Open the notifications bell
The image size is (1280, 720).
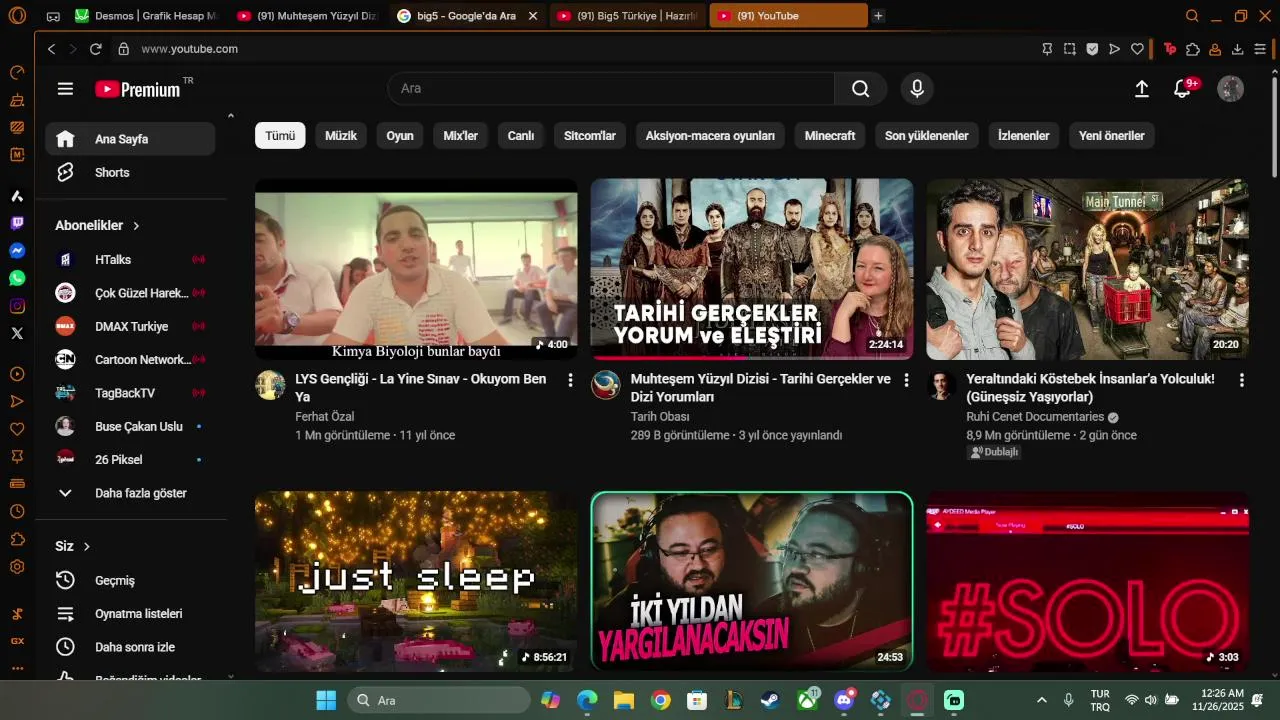click(1182, 89)
